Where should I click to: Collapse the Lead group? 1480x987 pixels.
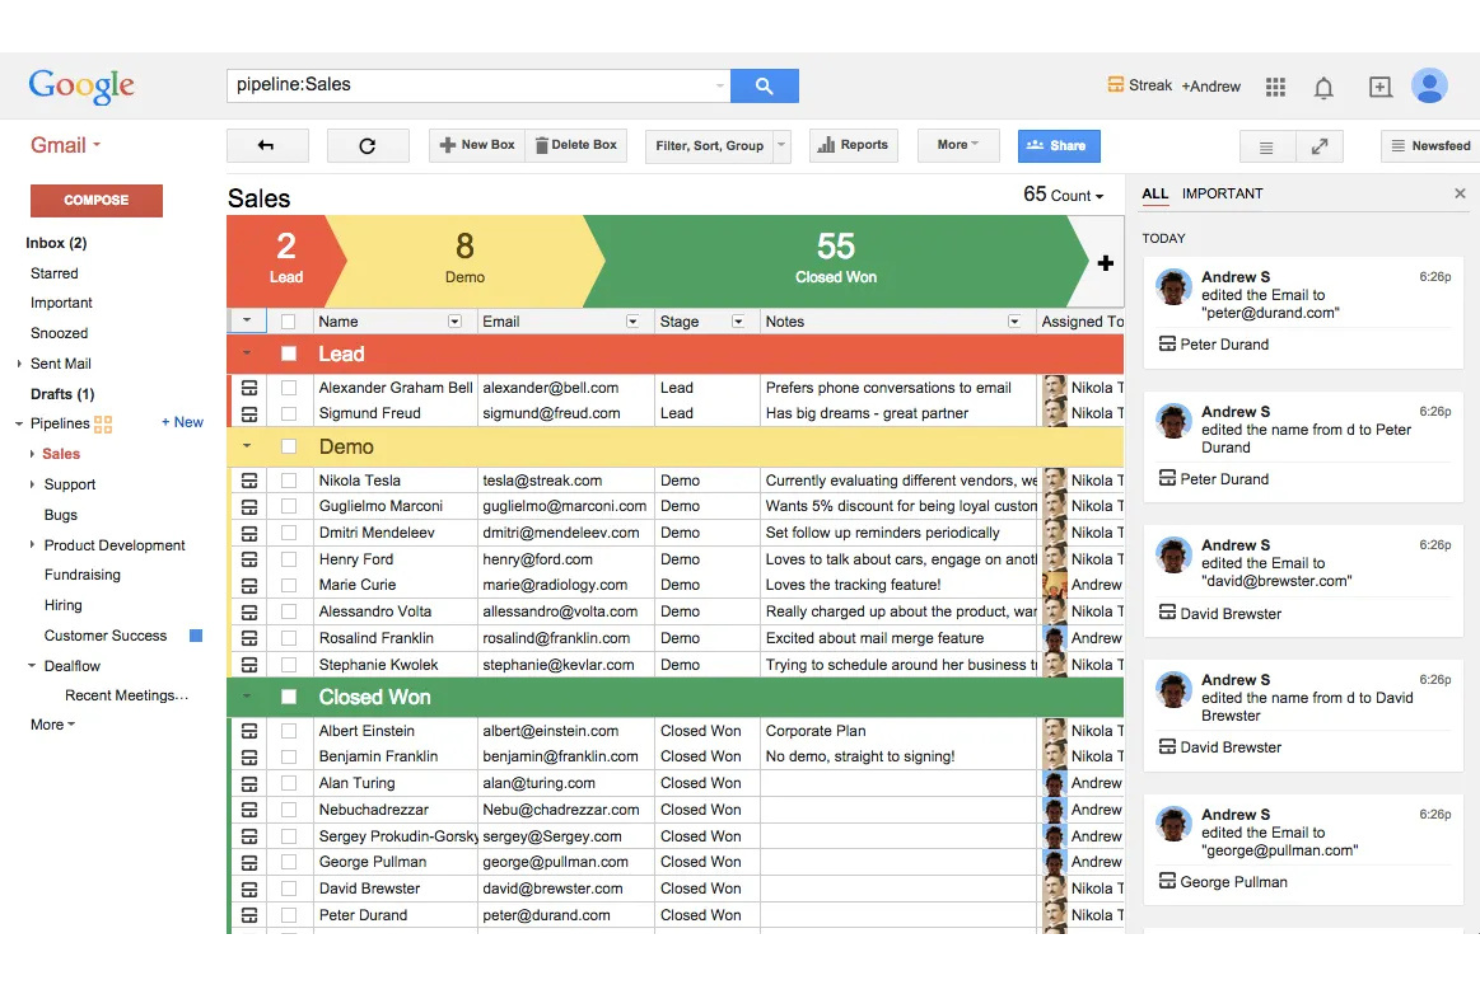pyautogui.click(x=247, y=354)
